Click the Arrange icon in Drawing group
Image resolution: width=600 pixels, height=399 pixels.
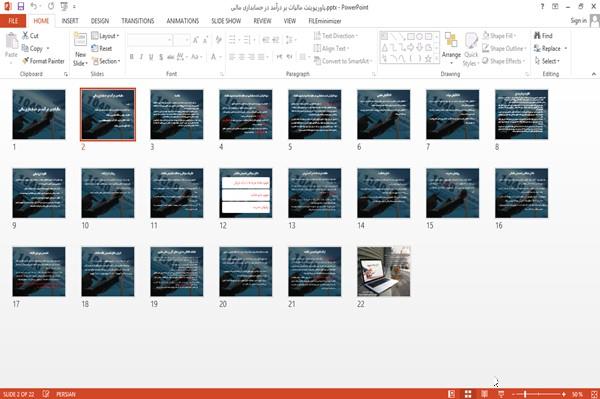(x=451, y=41)
